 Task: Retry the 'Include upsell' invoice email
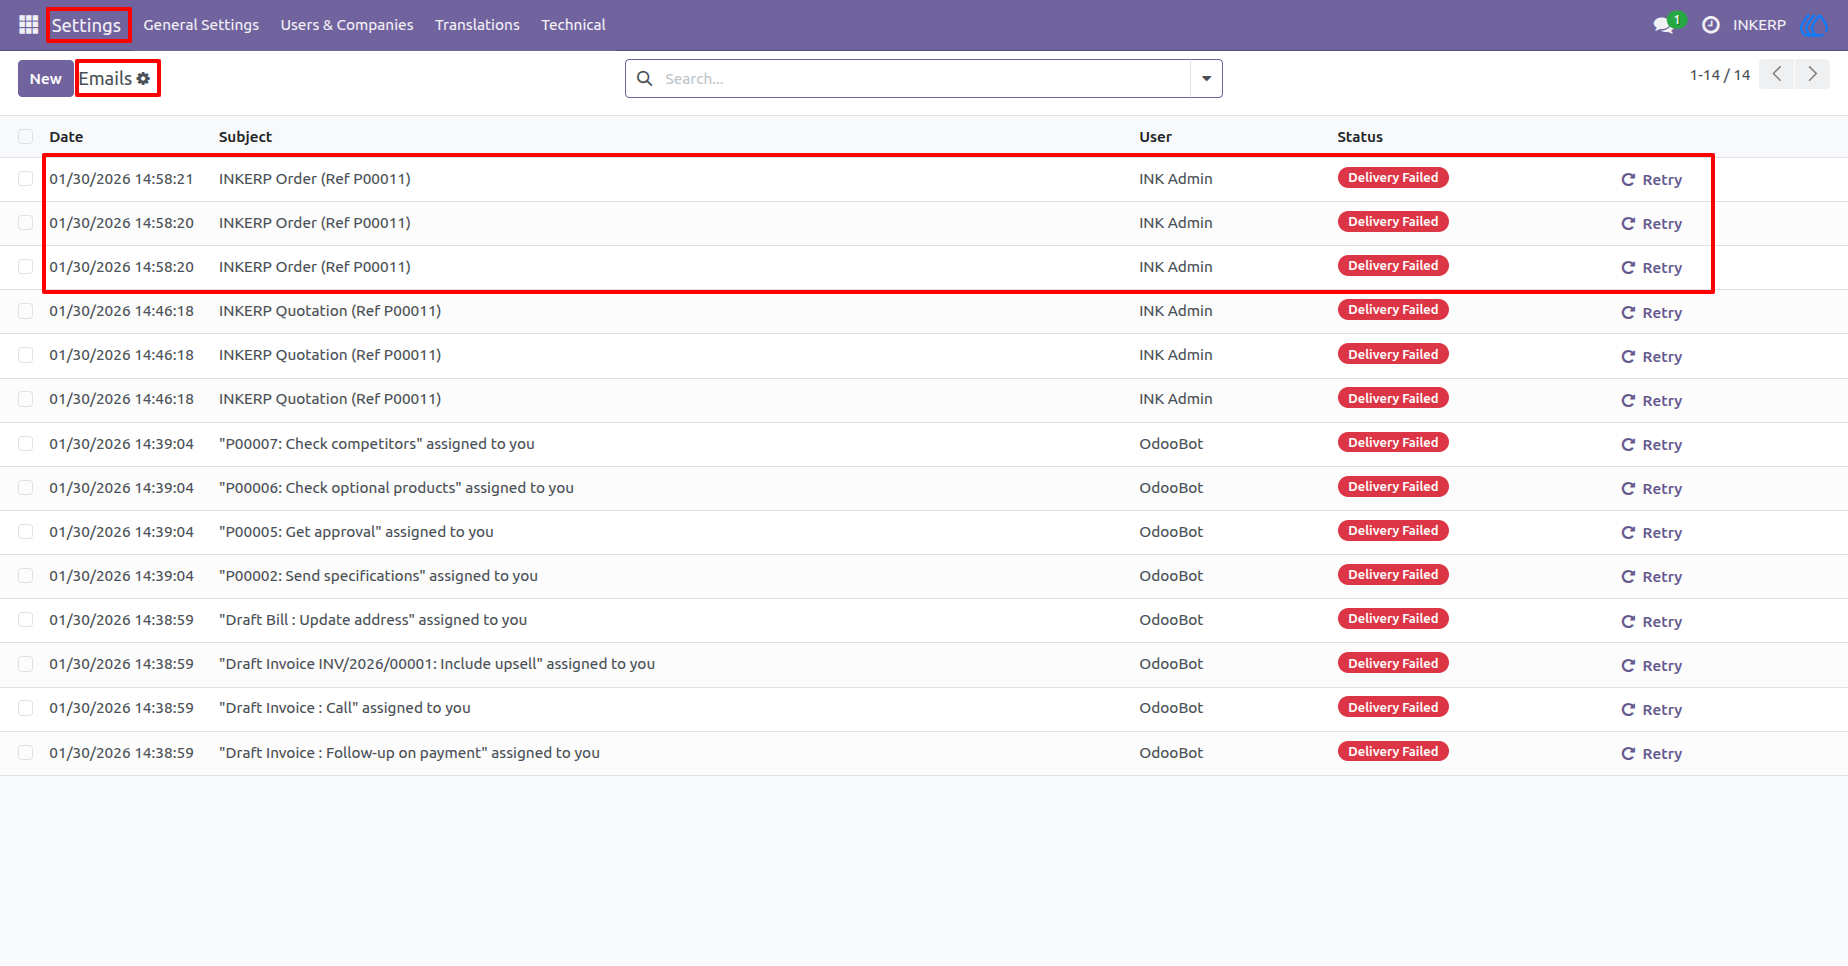point(1651,666)
